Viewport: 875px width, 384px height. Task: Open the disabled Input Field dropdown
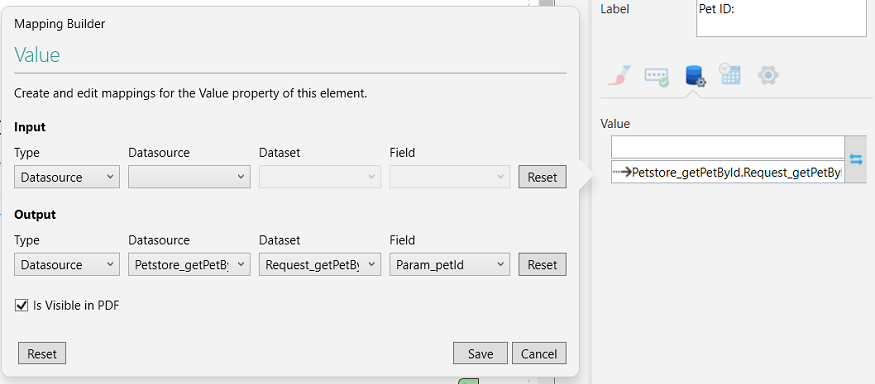coord(449,177)
